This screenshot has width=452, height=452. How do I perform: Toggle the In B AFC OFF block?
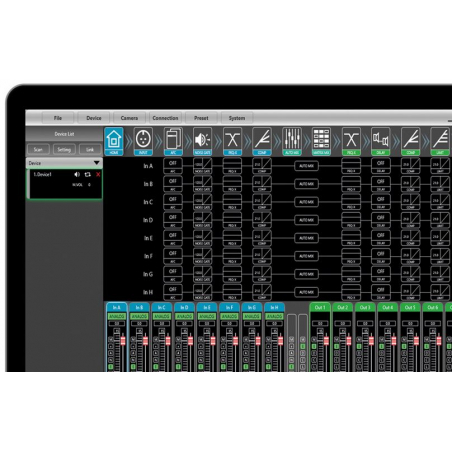pos(173,184)
